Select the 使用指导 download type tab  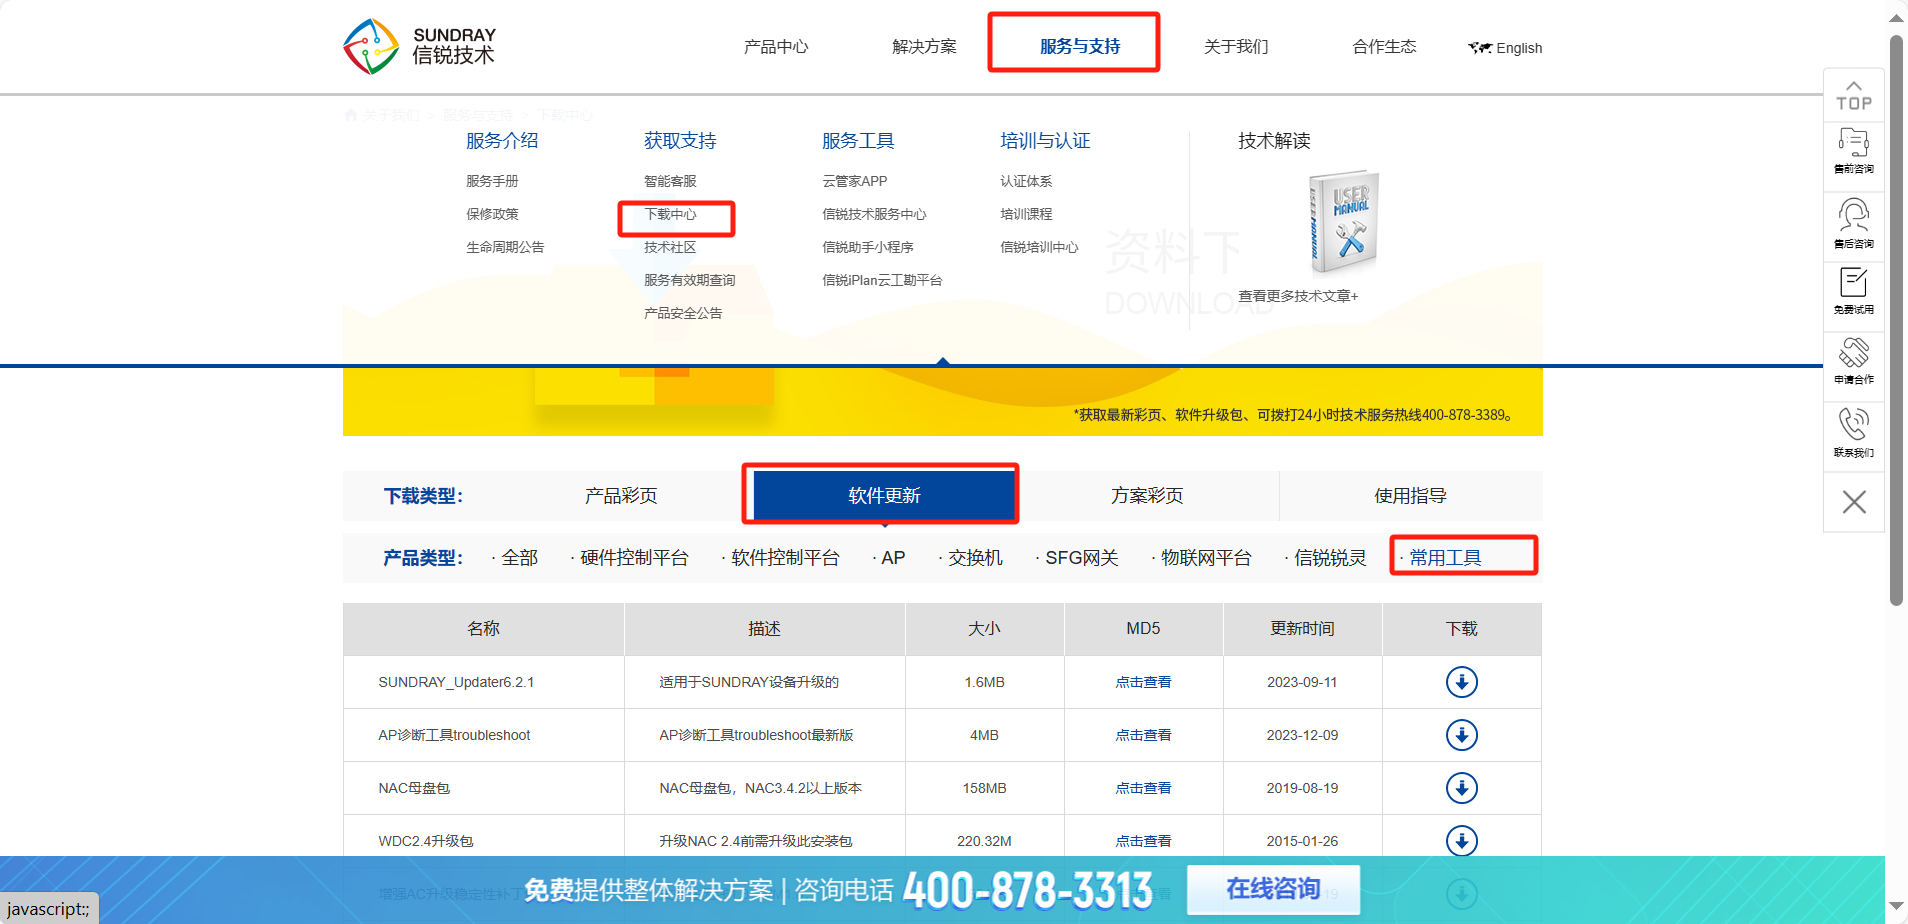(1410, 496)
